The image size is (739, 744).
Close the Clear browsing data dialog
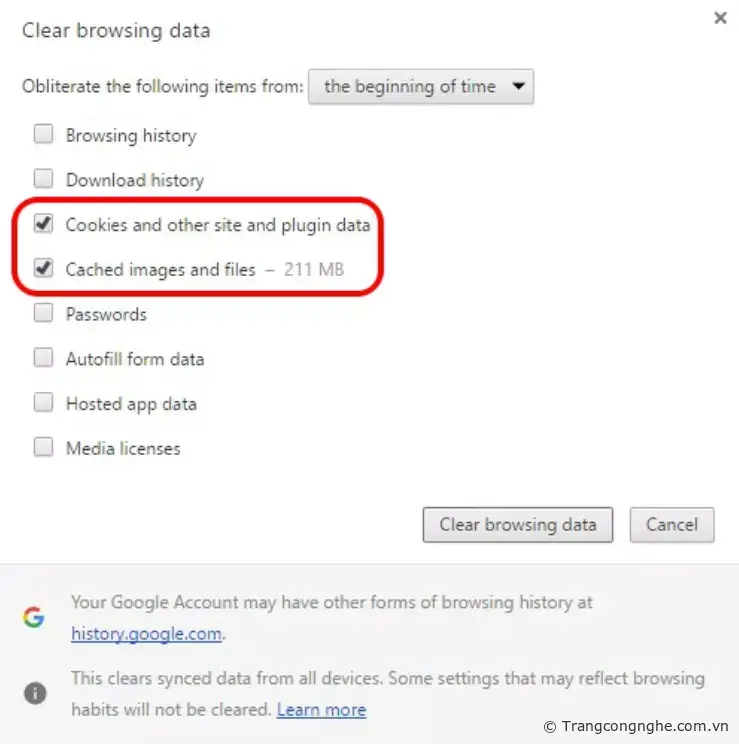pos(720,18)
